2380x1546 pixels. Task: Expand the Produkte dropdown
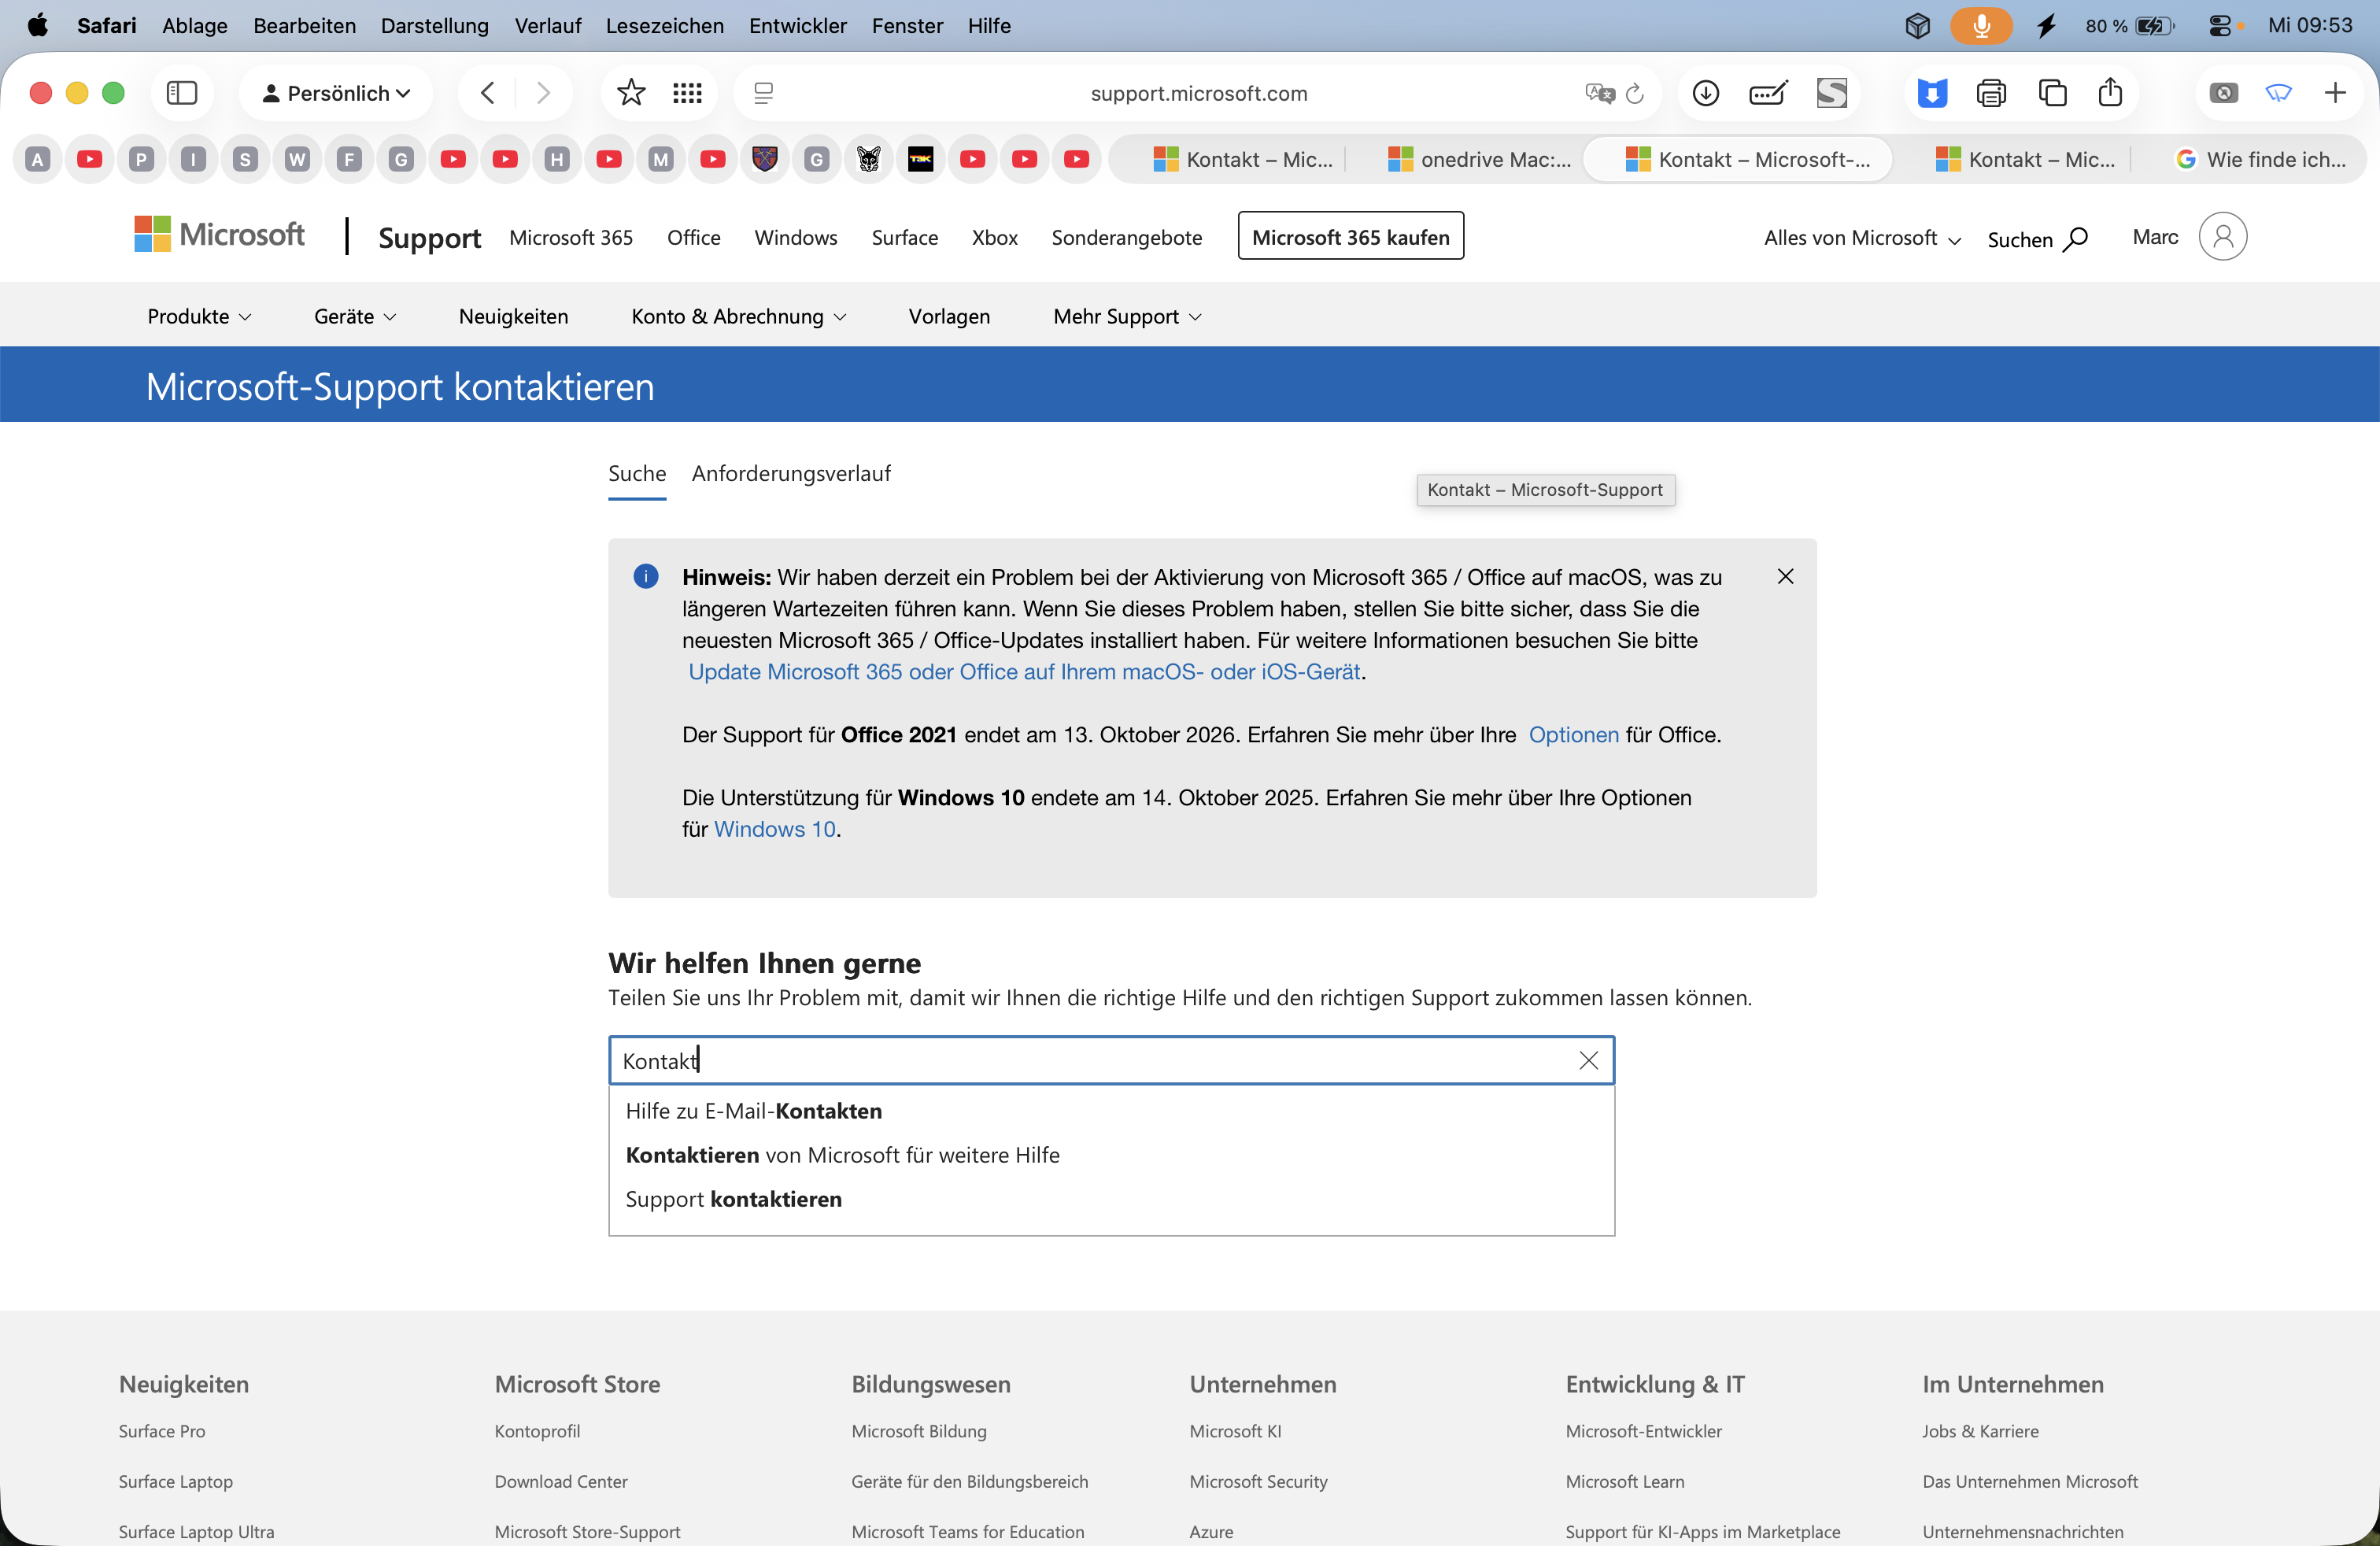[x=199, y=316]
